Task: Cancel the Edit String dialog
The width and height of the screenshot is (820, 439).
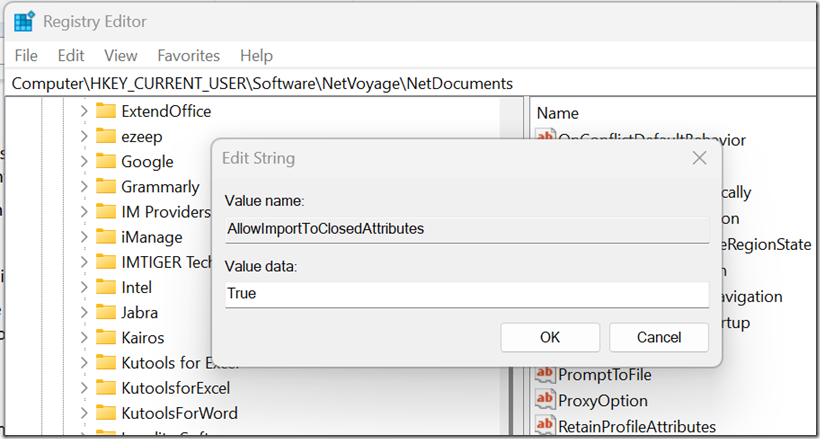Action: pyautogui.click(x=659, y=337)
